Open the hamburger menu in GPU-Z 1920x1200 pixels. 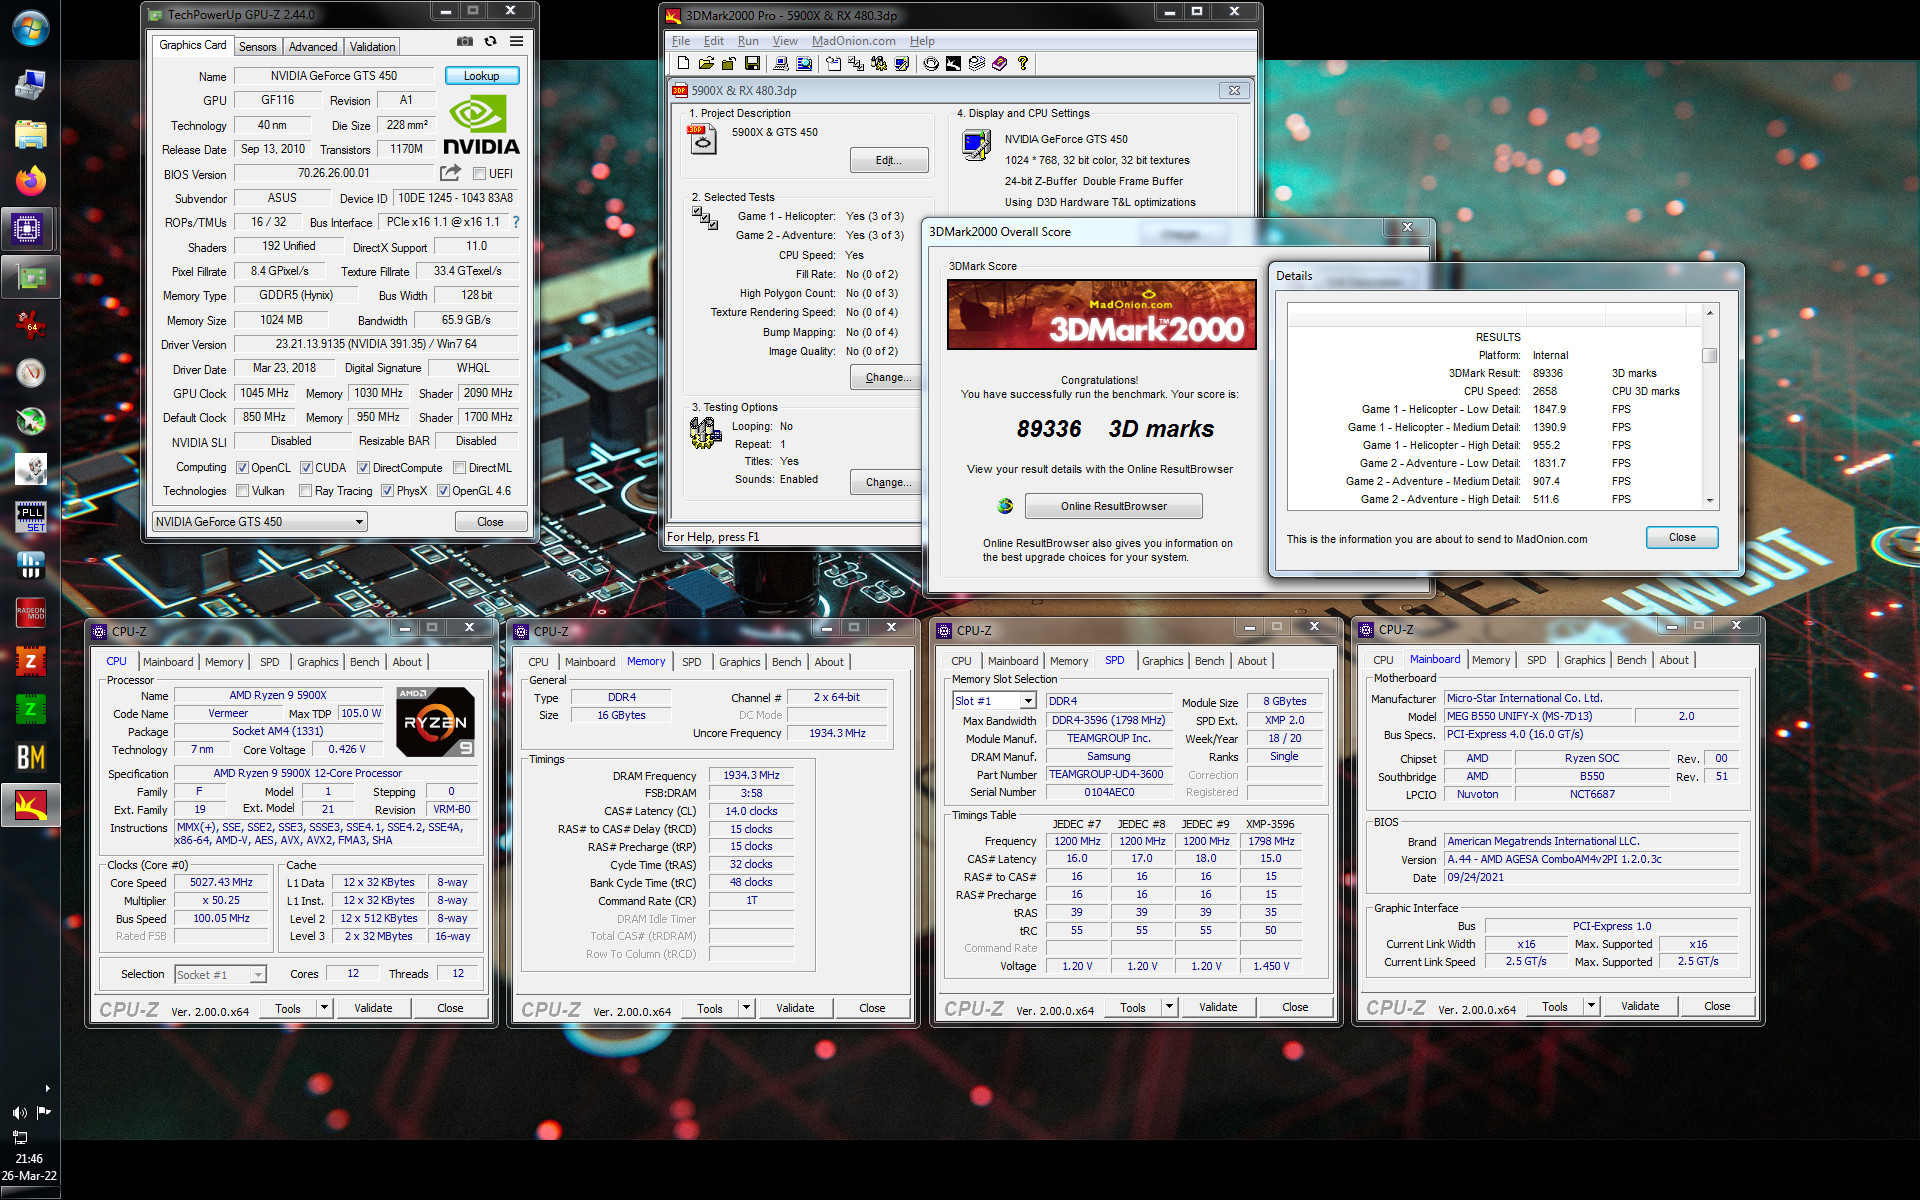(516, 42)
